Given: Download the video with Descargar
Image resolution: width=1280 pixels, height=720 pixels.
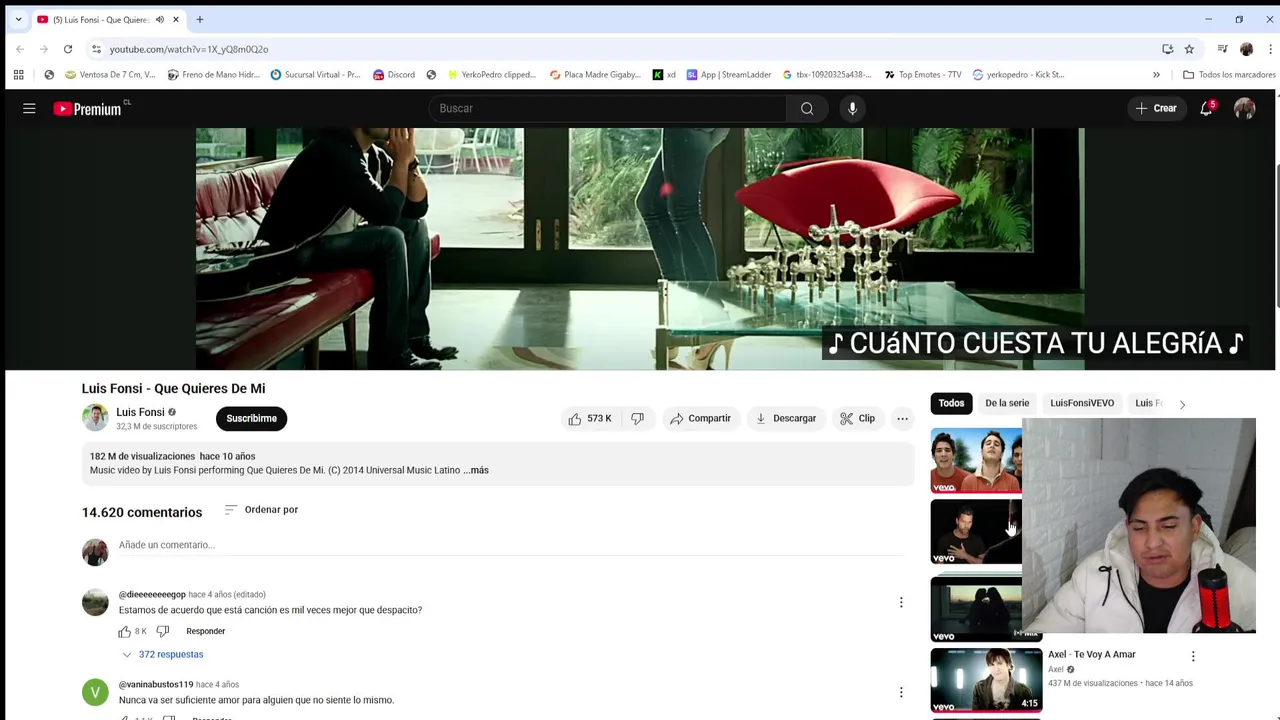Looking at the screenshot, I should tap(786, 418).
